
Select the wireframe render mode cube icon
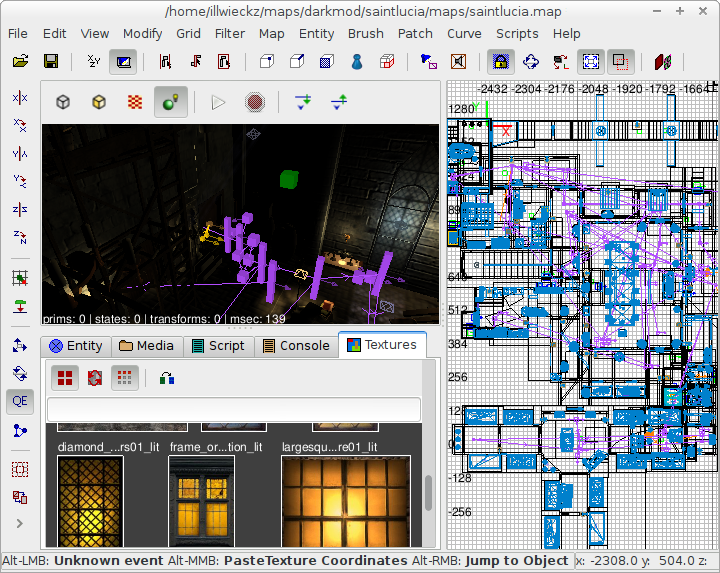coord(63,102)
